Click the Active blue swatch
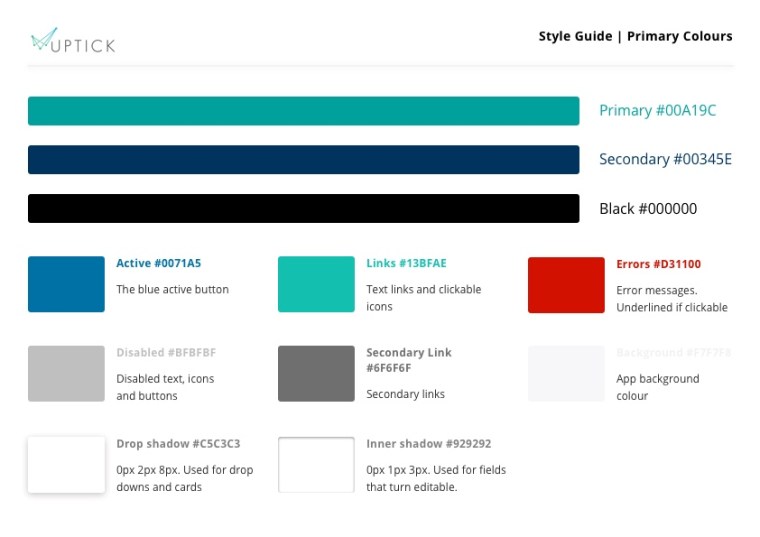 pyautogui.click(x=66, y=284)
